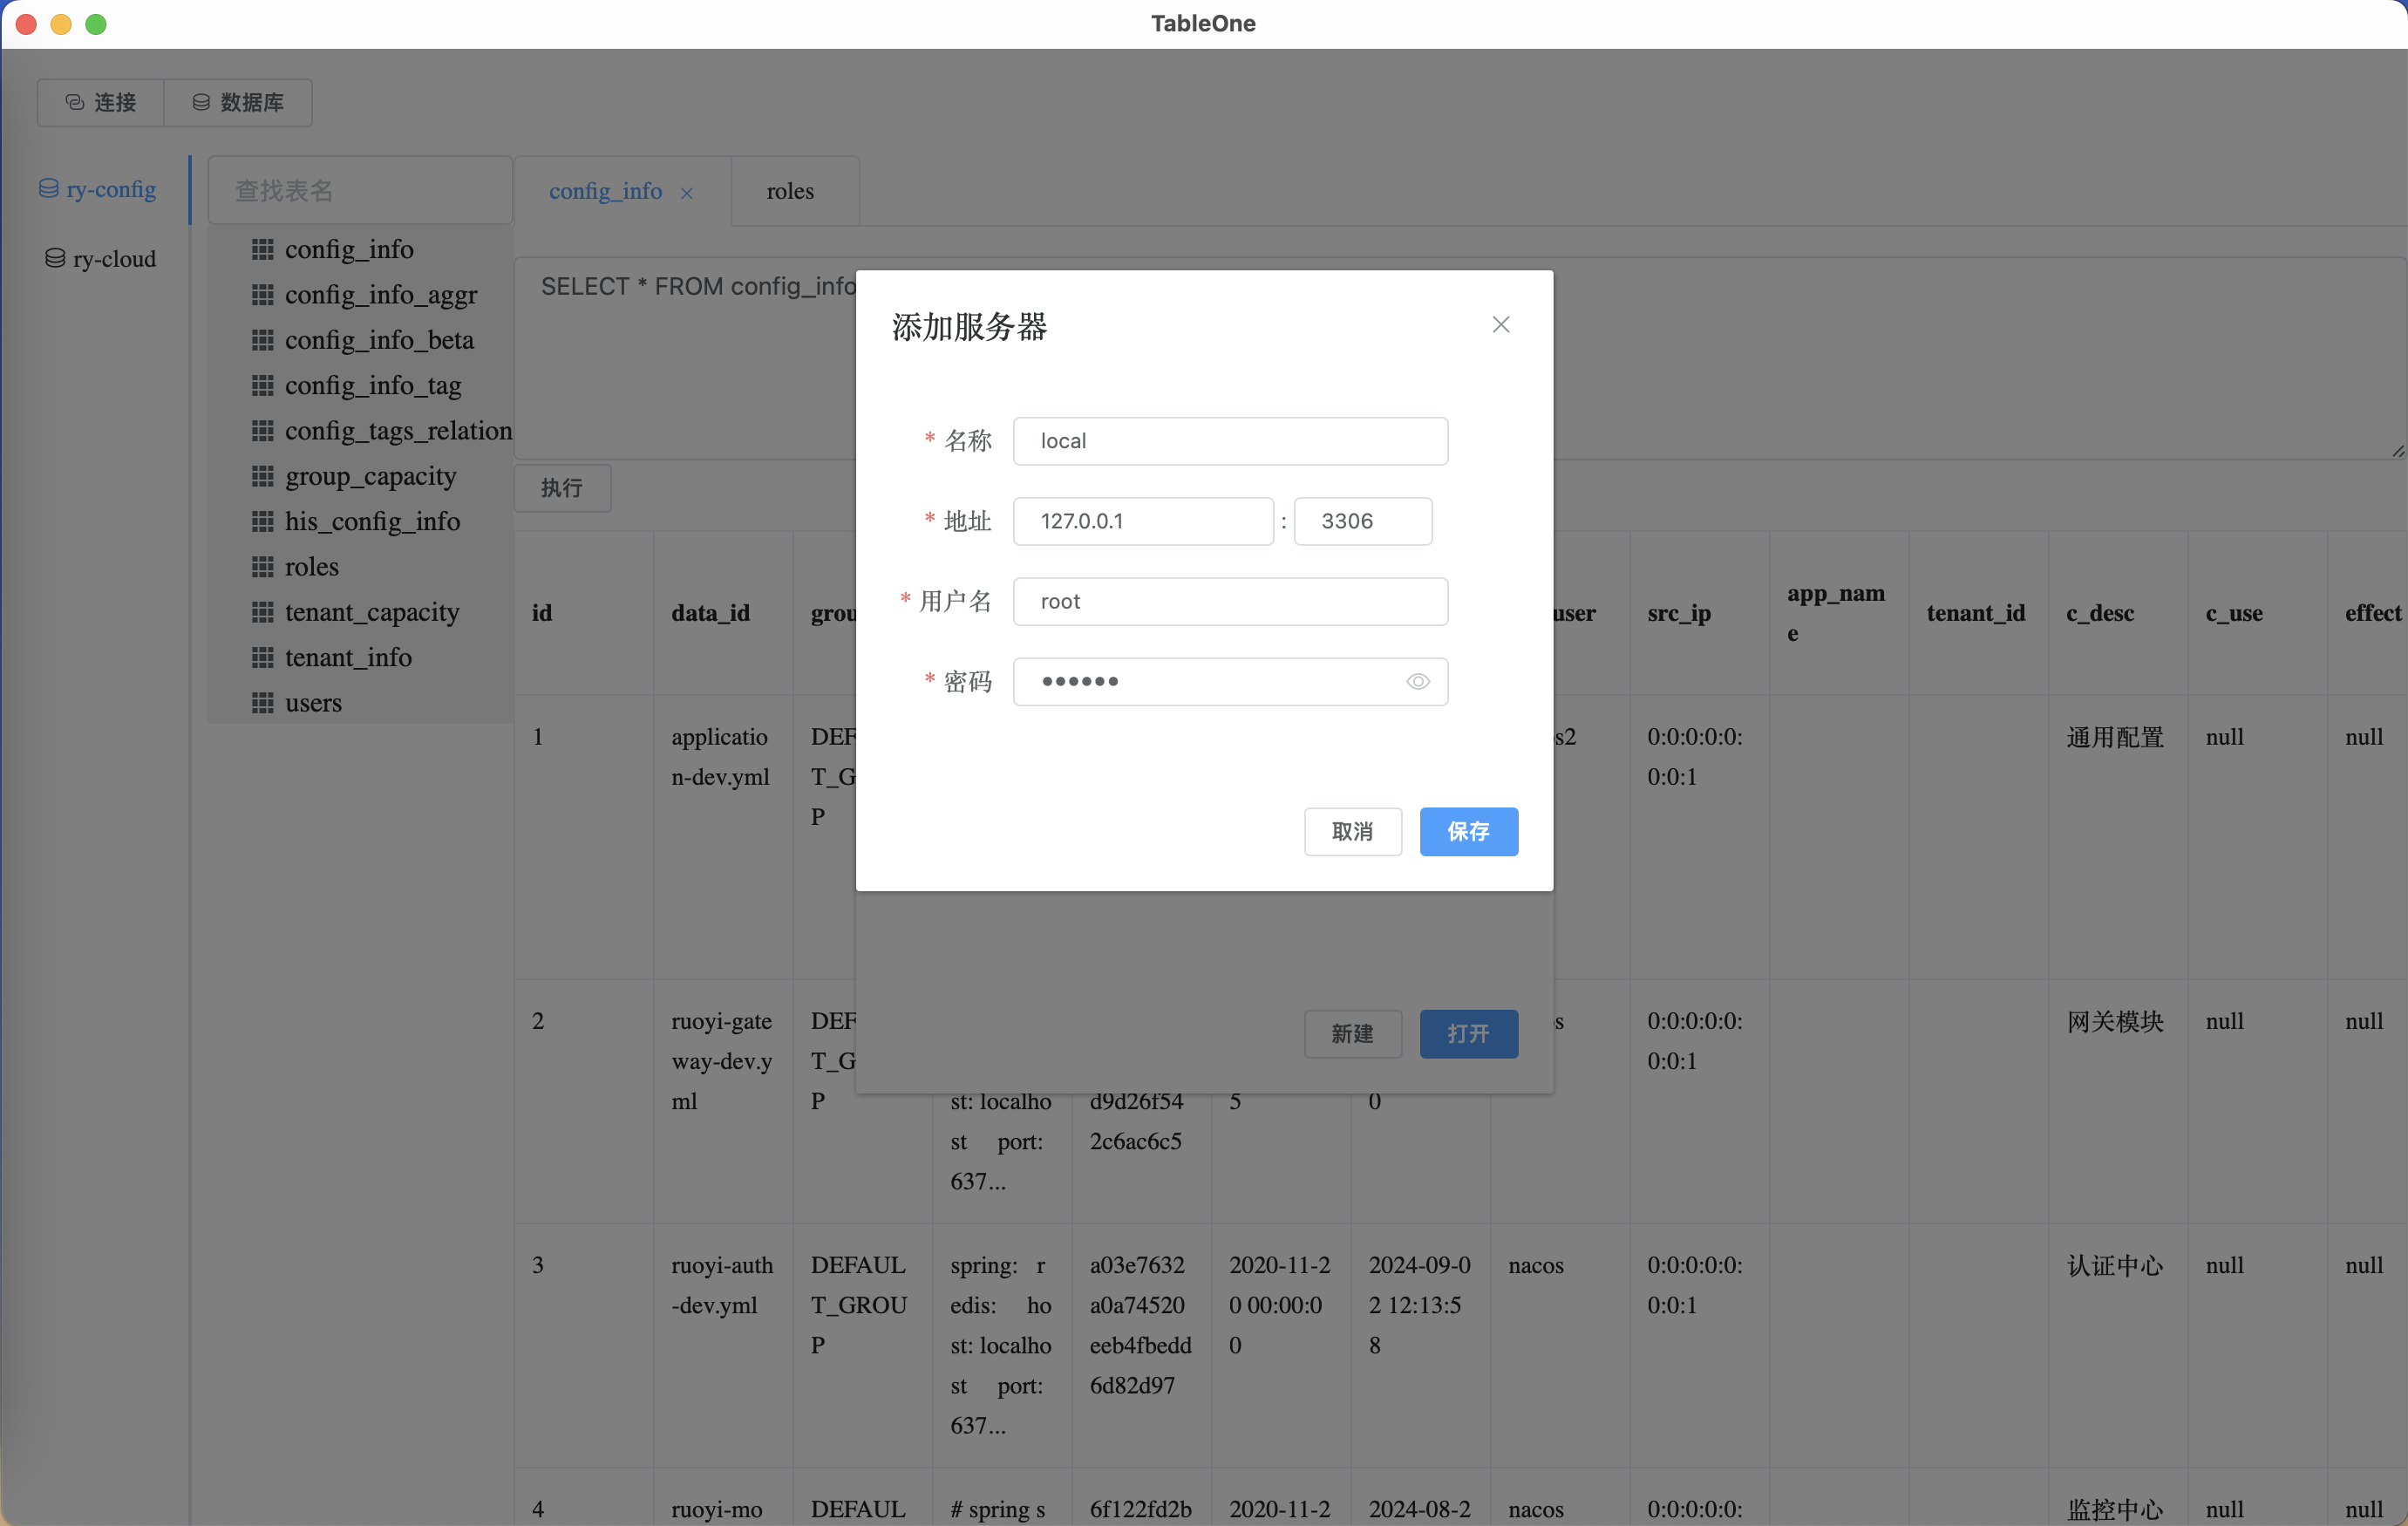Click the 名称 input field containing local

[1229, 441]
